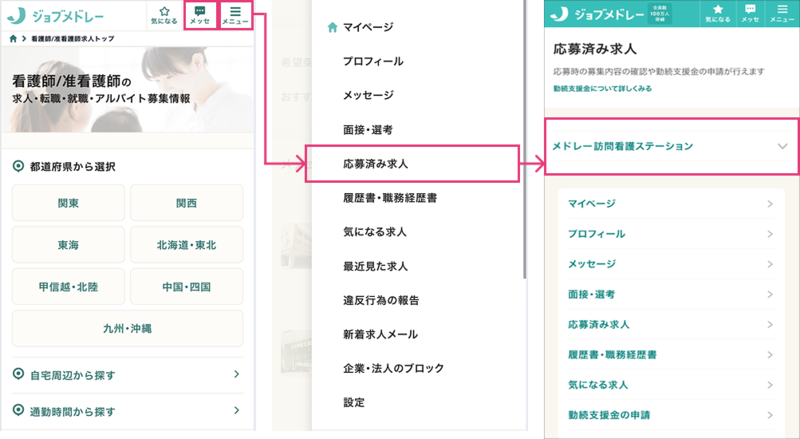Click chevron on メッセージ row, right screen
Screen dimensions: 800x439
[x=770, y=264]
